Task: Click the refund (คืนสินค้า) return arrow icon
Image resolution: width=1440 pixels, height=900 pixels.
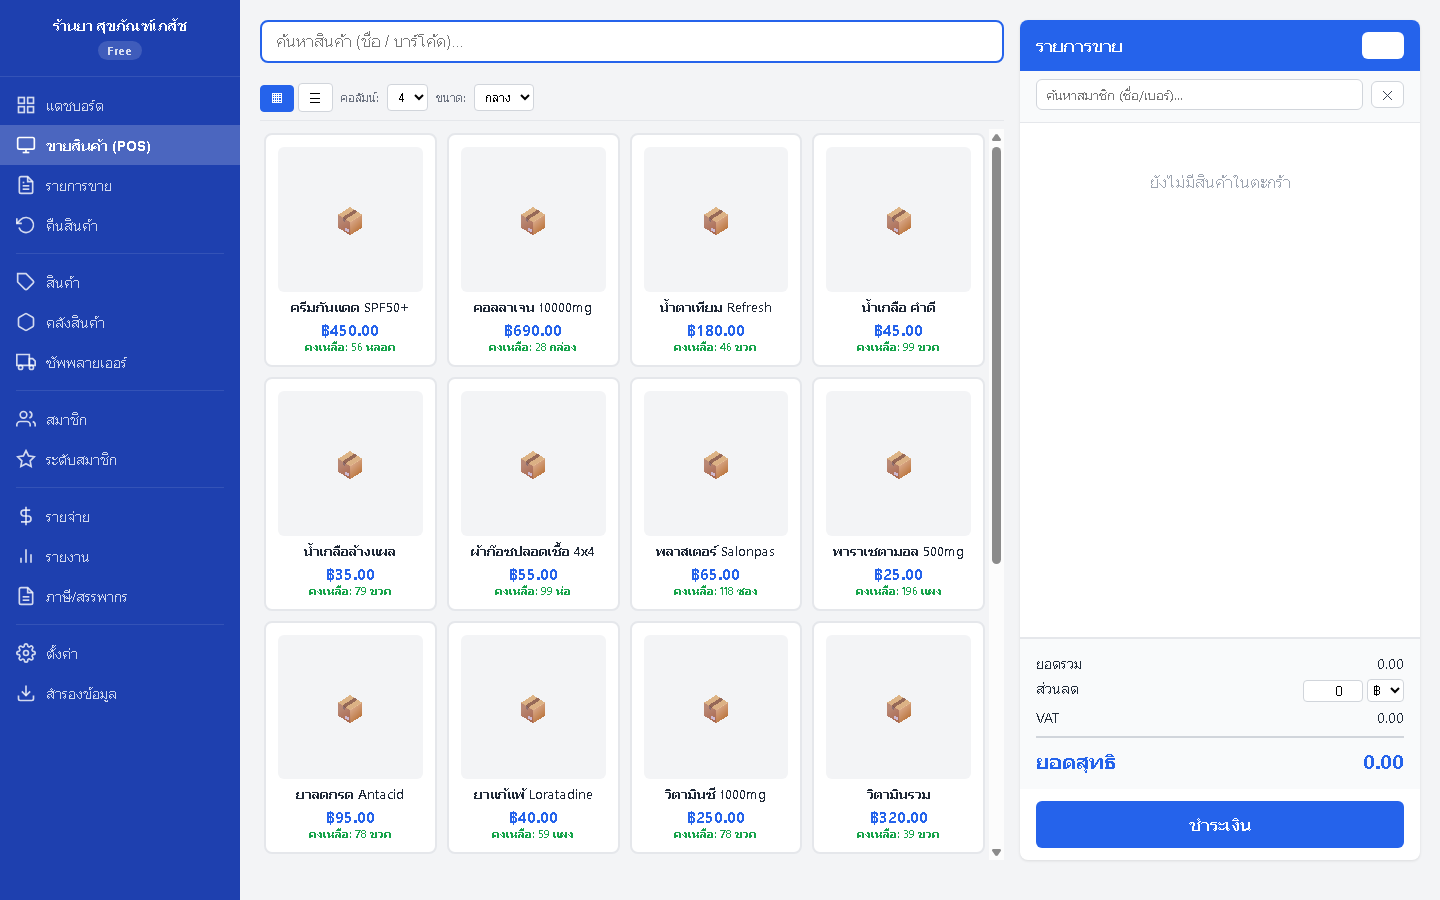Action: click(x=26, y=225)
